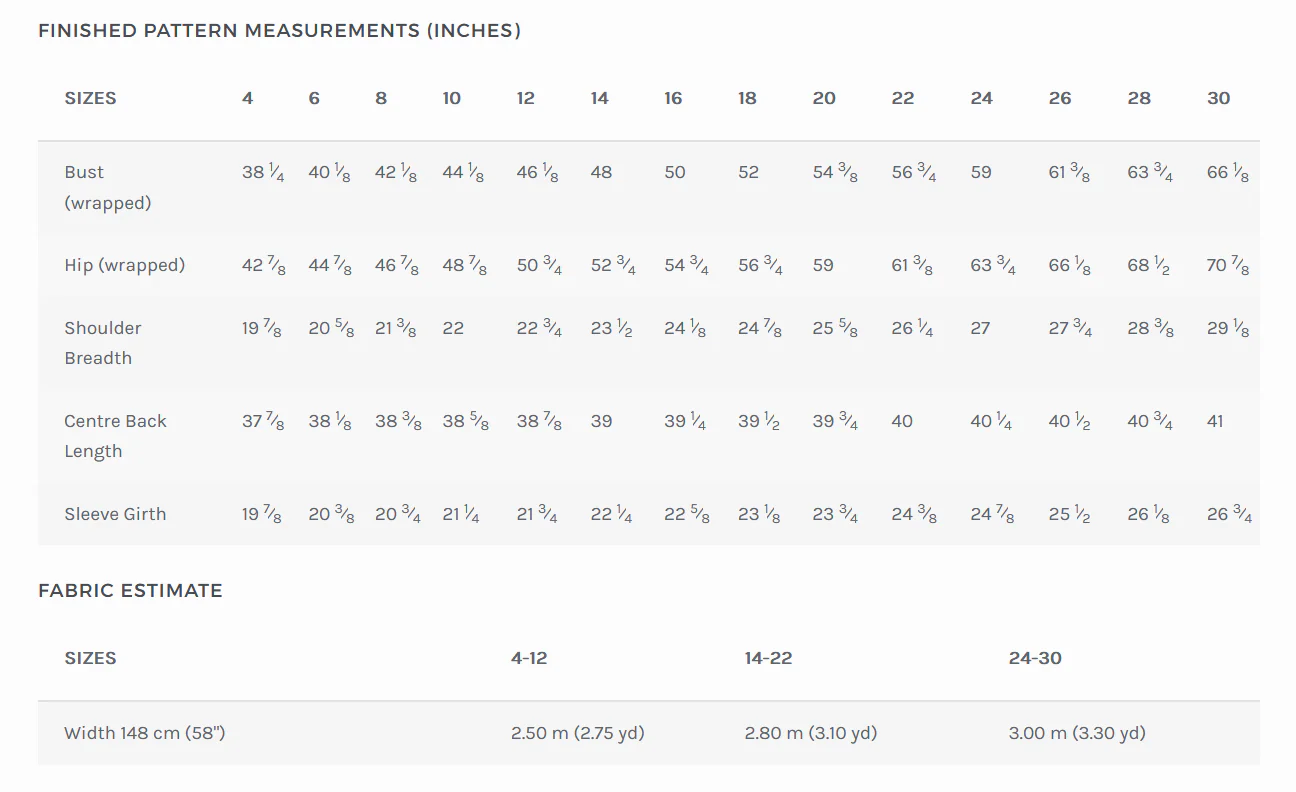Click the Hip (wrapped) row label
Screen dimensions: 1296x792
125,265
